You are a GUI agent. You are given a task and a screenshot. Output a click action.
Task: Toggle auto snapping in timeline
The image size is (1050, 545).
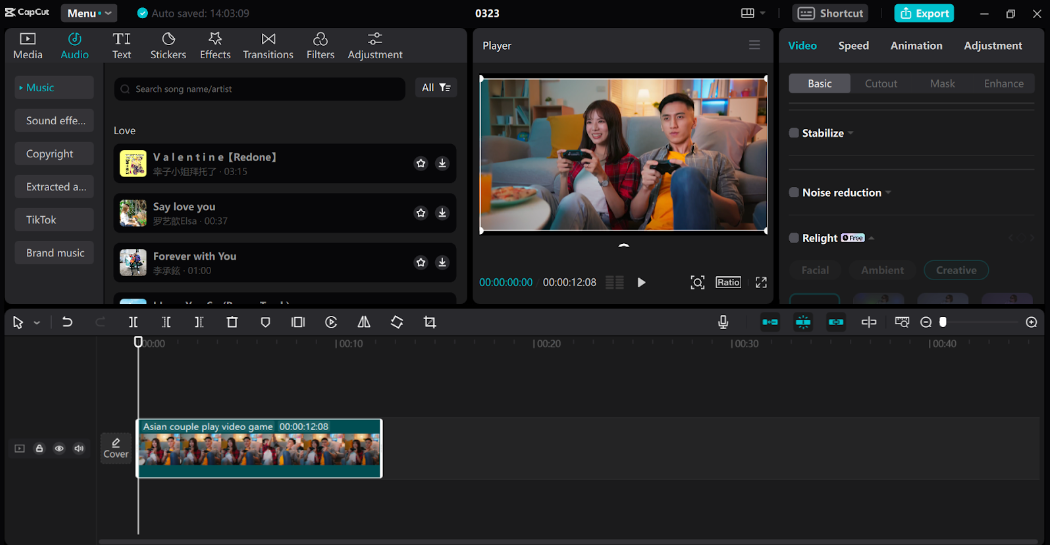click(x=803, y=322)
